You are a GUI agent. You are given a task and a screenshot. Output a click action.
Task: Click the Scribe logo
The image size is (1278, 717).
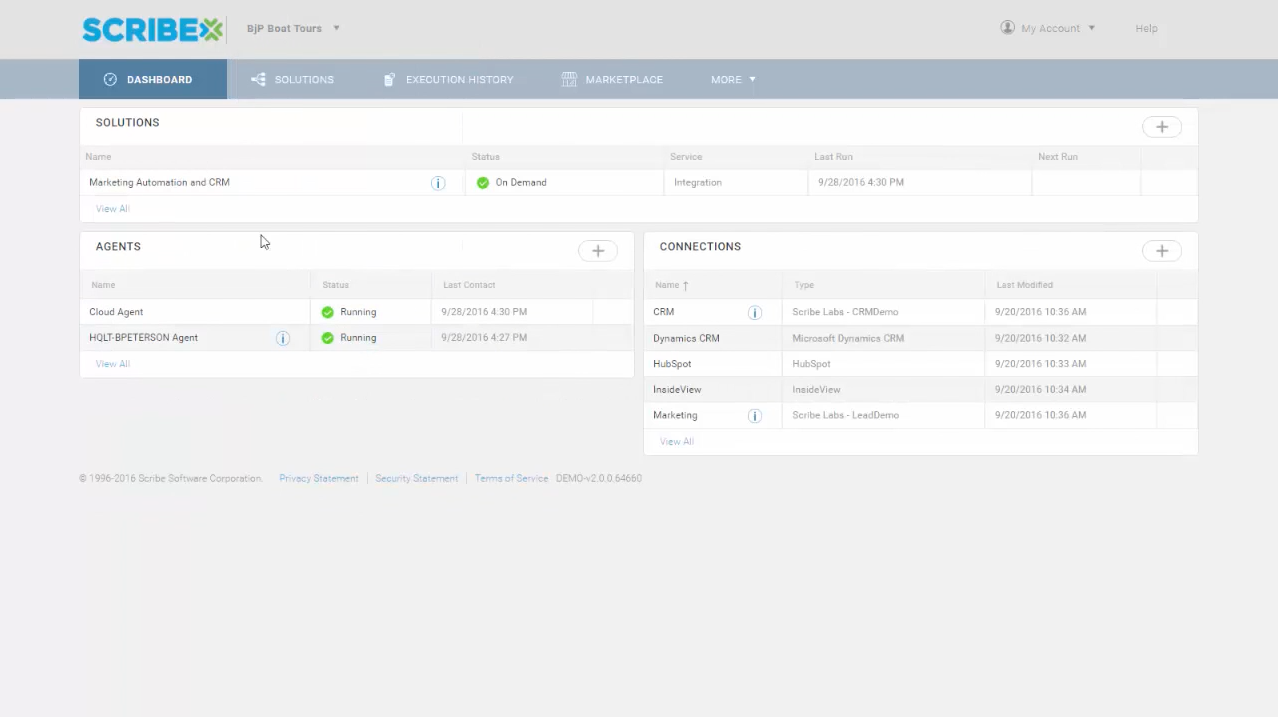pyautogui.click(x=153, y=29)
